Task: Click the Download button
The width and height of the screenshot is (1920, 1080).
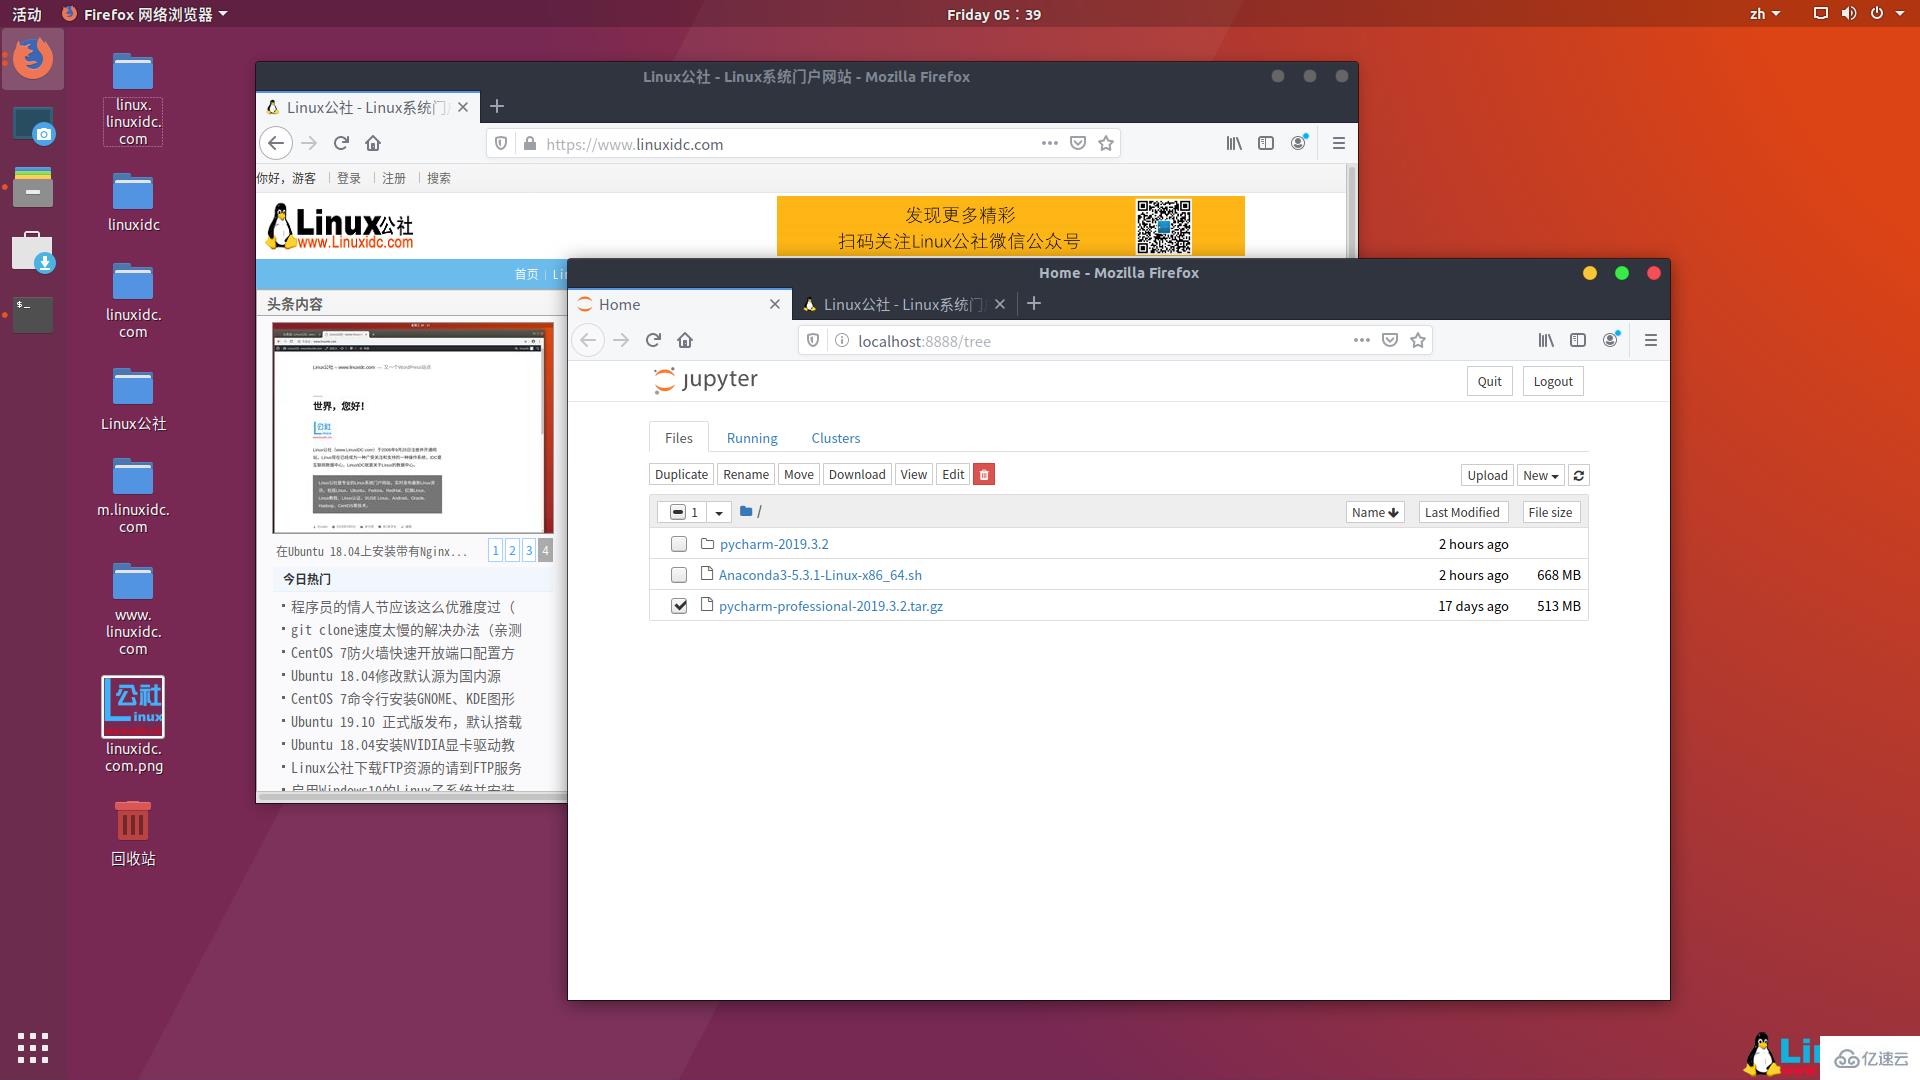Action: click(x=857, y=475)
